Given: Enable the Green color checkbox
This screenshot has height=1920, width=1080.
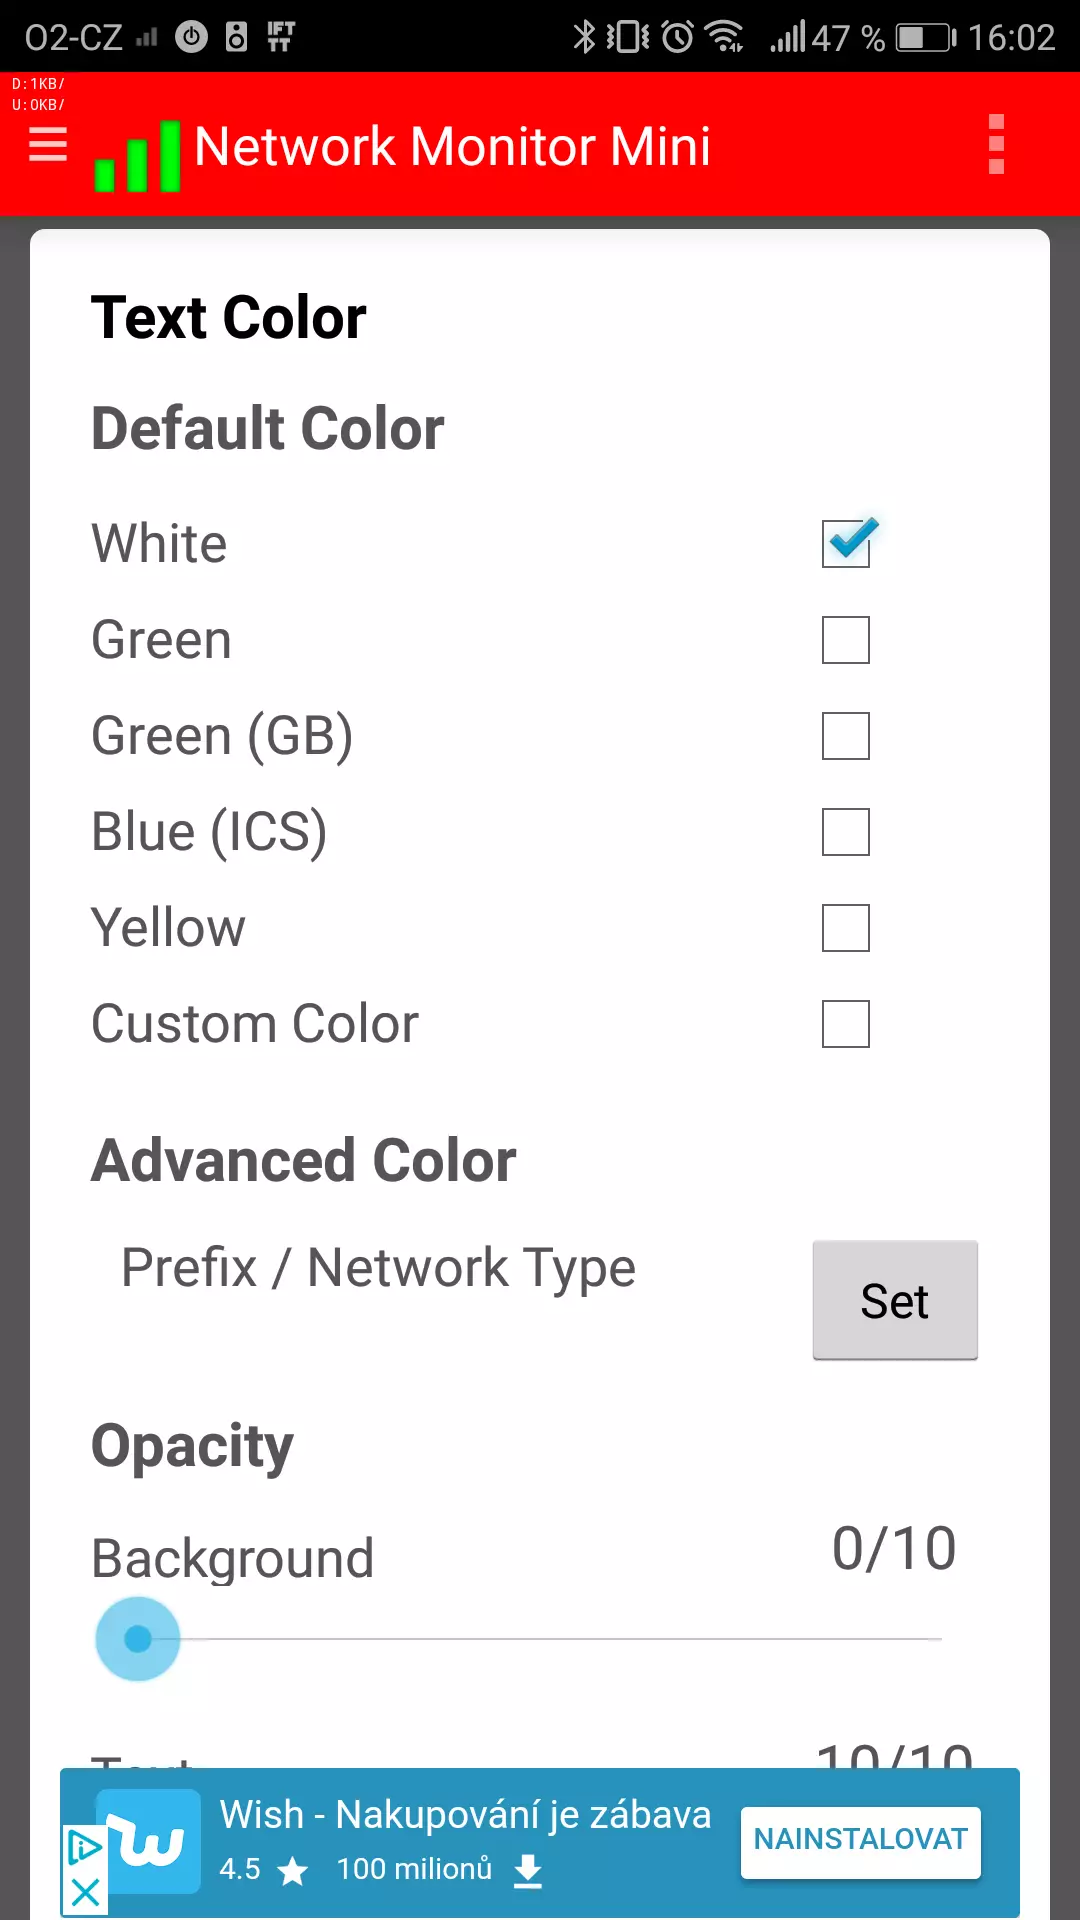Looking at the screenshot, I should point(846,640).
